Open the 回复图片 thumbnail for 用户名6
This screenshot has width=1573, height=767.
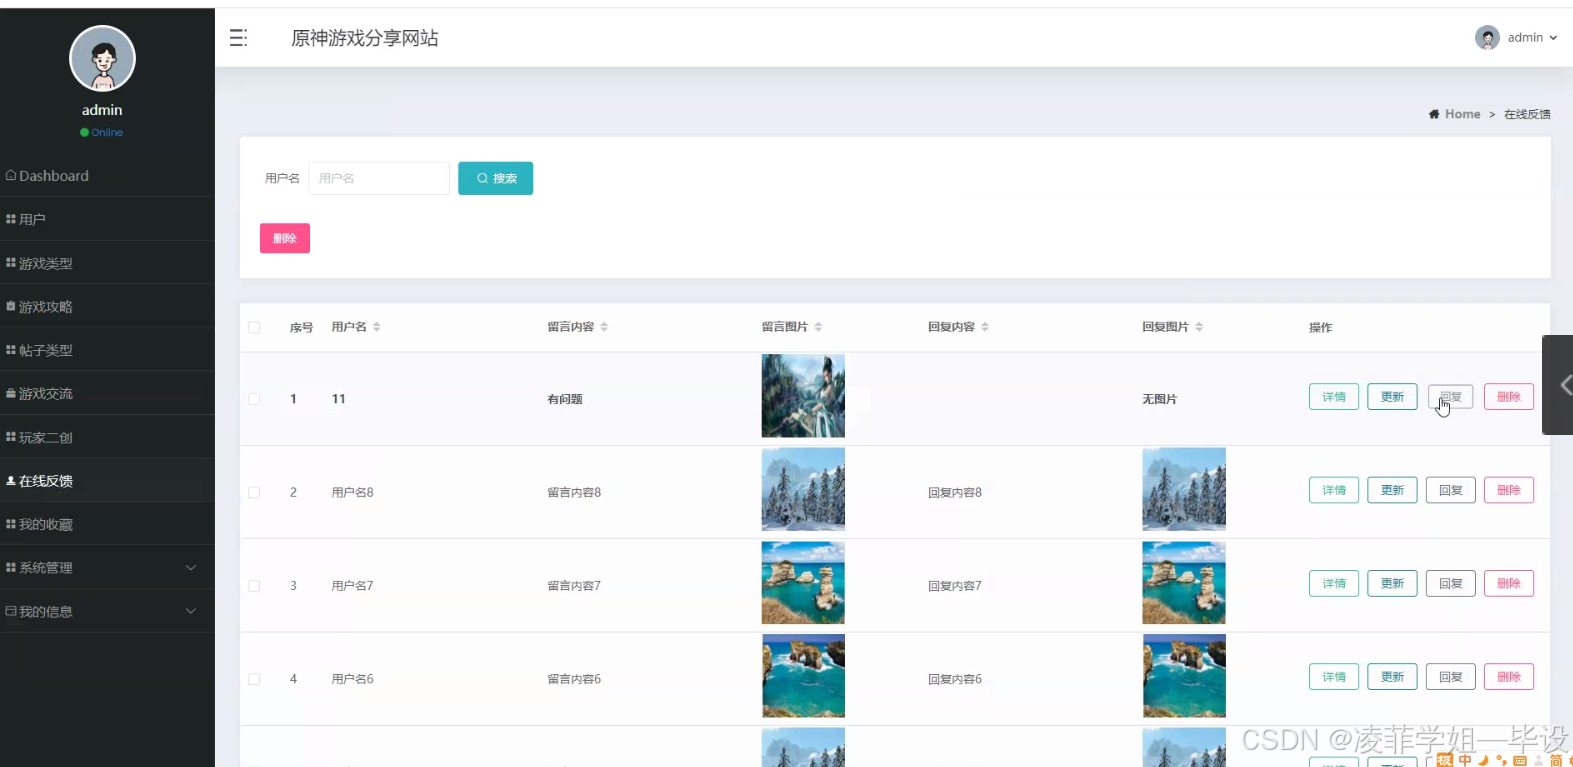coord(1184,676)
